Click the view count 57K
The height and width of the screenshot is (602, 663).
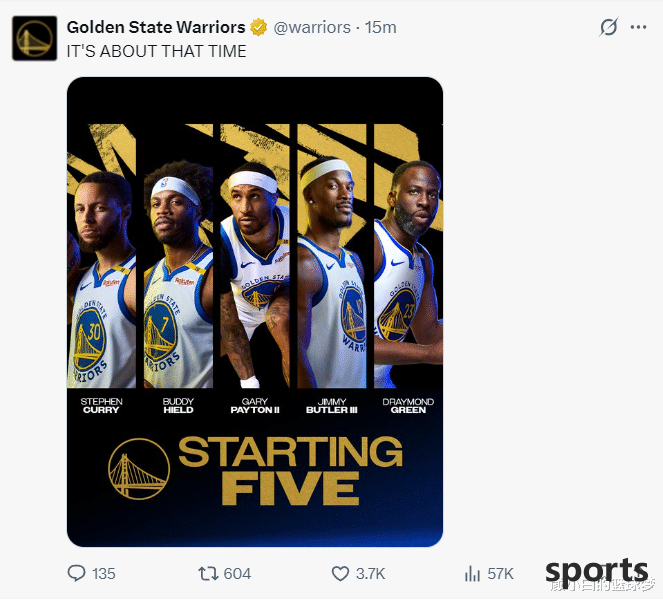(x=500, y=574)
